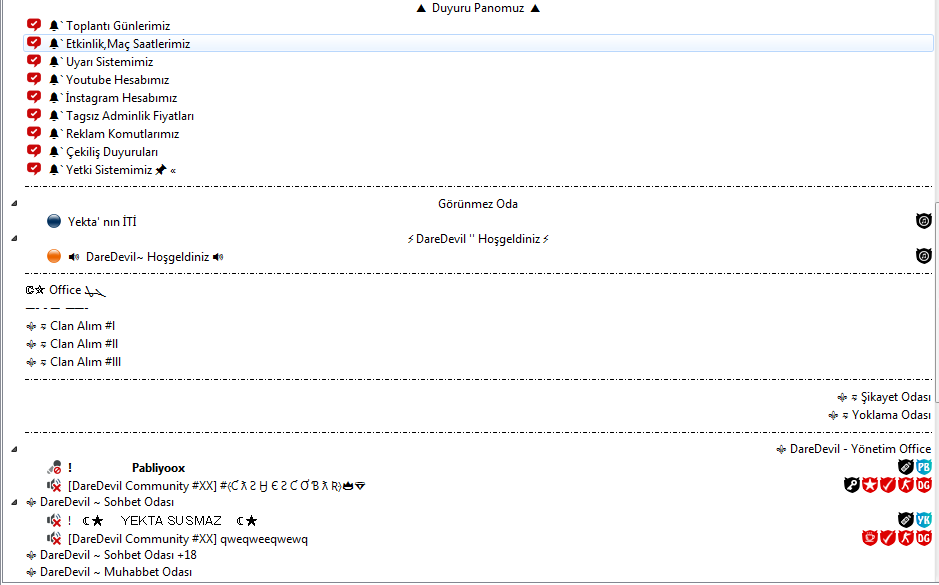939x585 pixels.
Task: Select the Görünmez Oda channel name
Action: 478,204
